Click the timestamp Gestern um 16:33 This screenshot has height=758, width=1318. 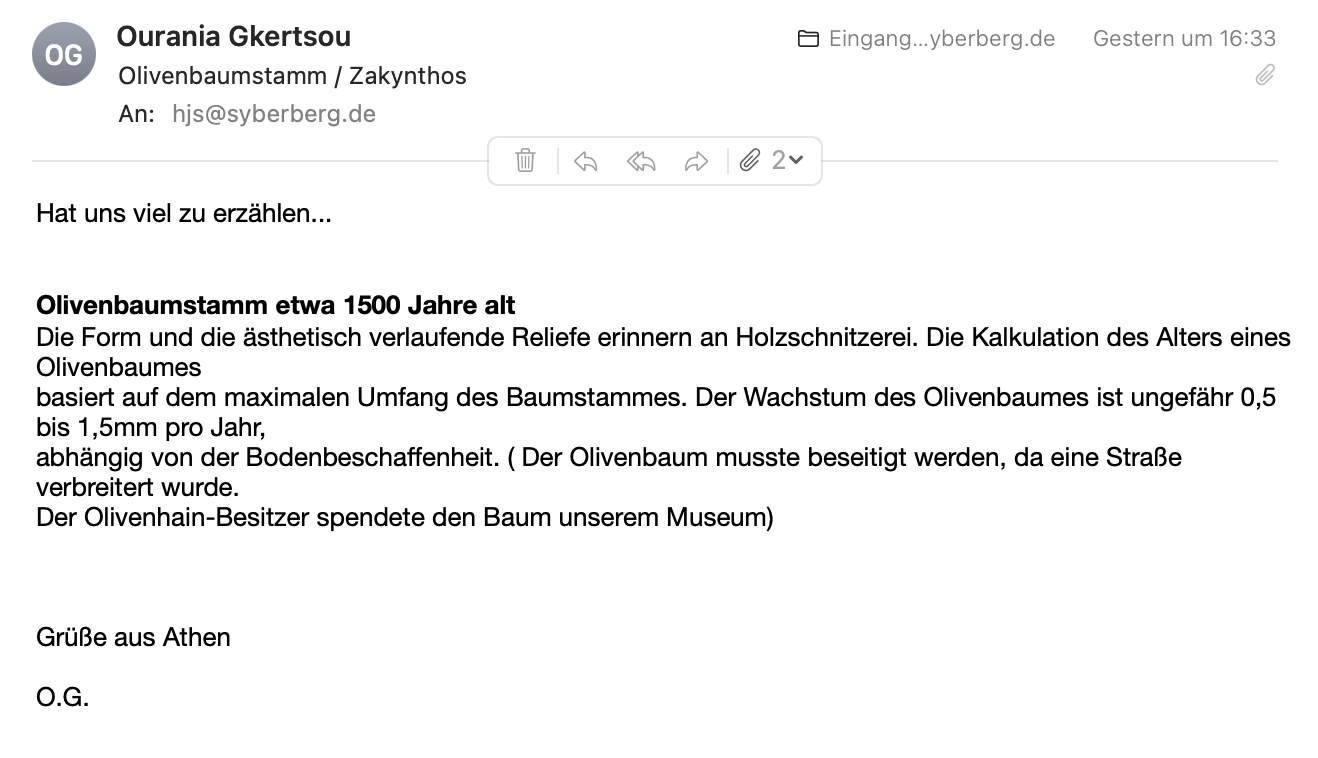(1184, 39)
